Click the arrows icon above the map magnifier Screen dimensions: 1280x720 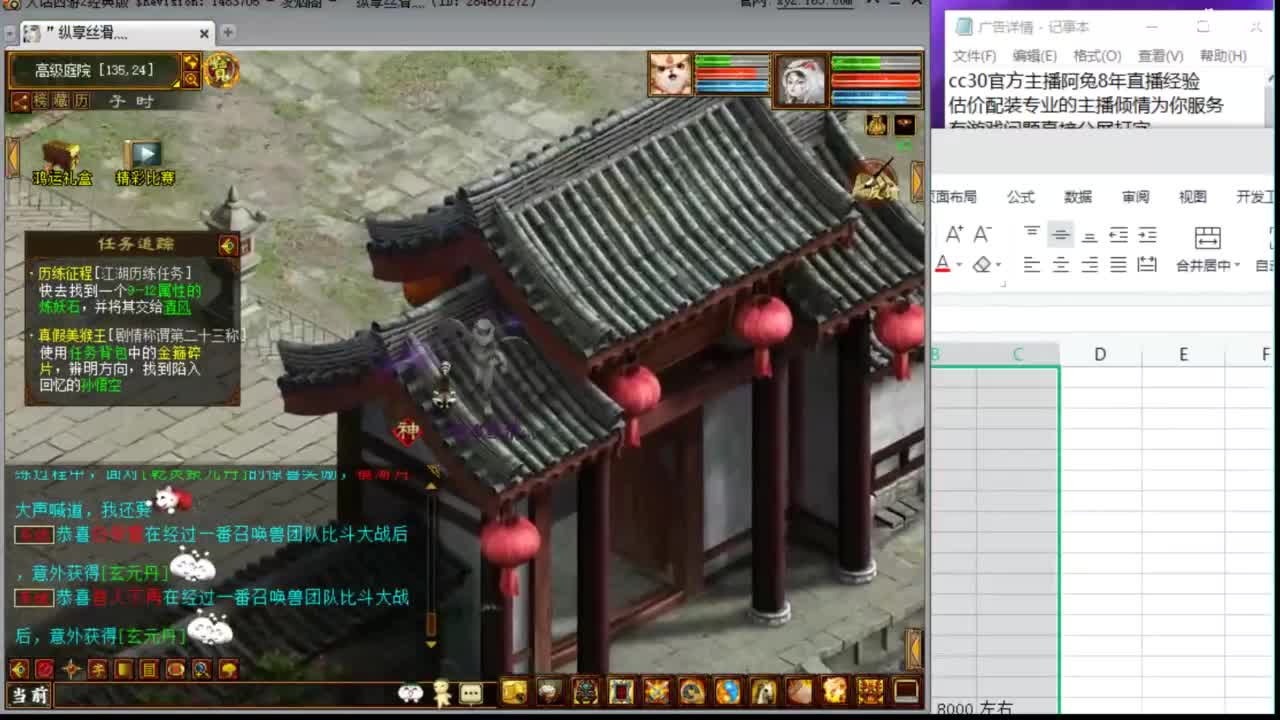(190, 62)
